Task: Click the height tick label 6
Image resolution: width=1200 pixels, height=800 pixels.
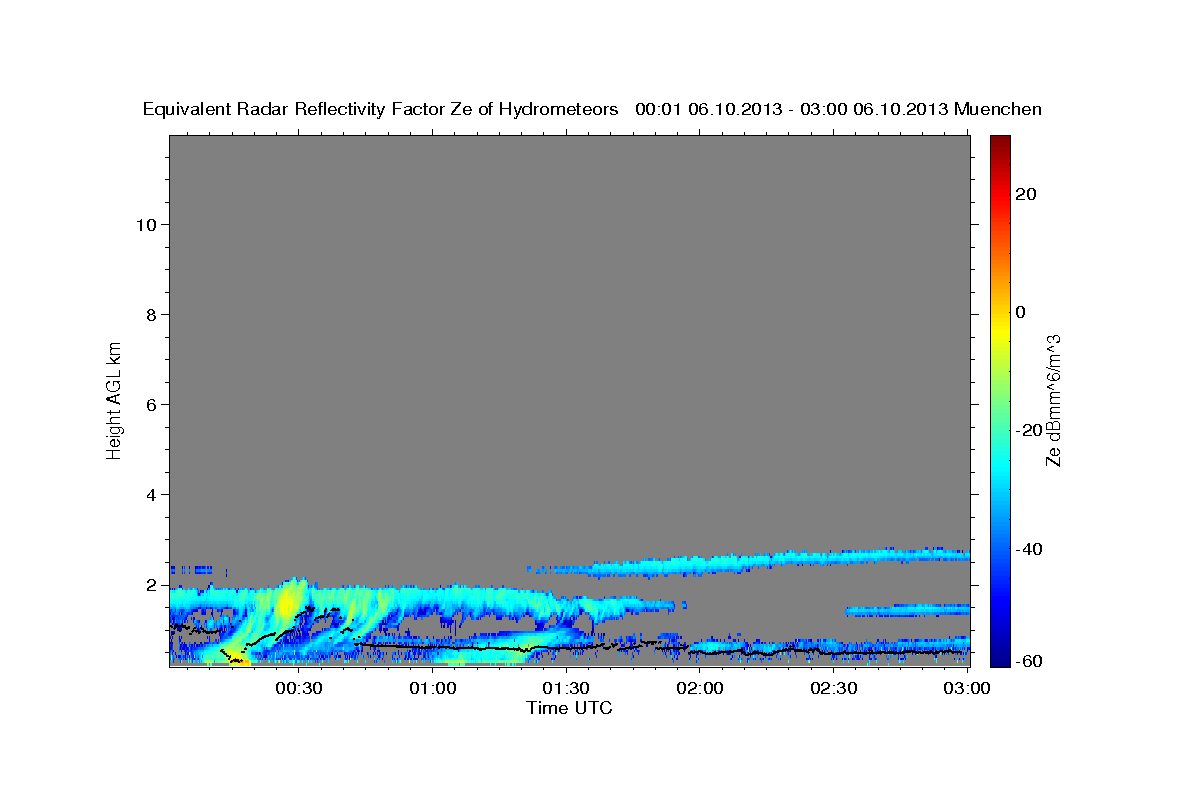Action: [x=150, y=404]
